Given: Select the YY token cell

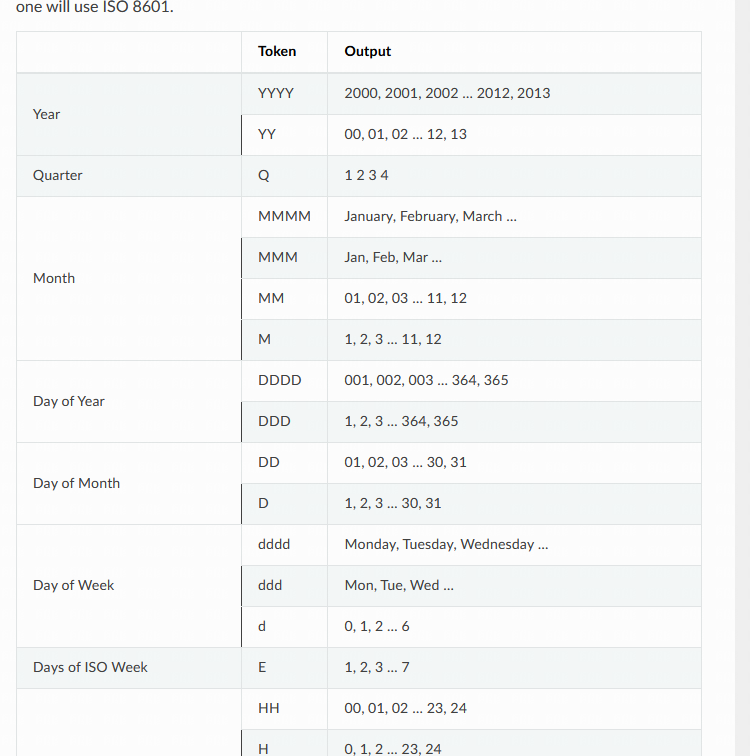Looking at the screenshot, I should coord(284,135).
